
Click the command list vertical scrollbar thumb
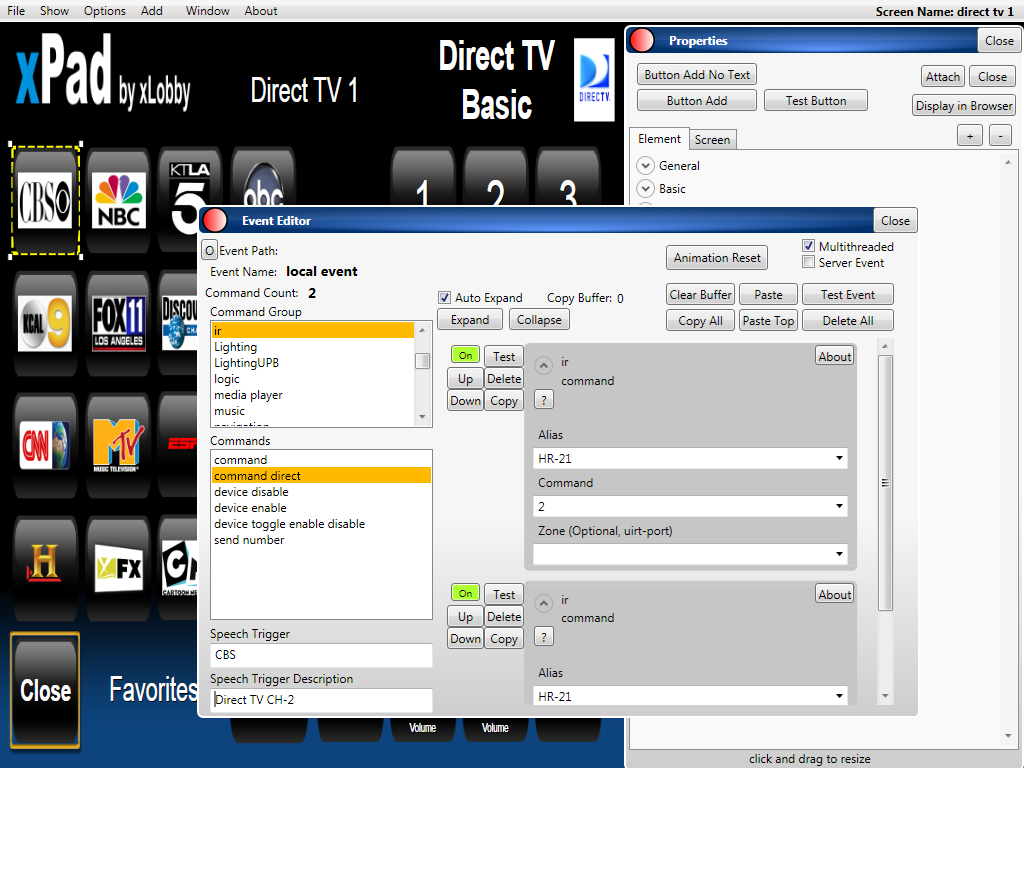[x=885, y=483]
